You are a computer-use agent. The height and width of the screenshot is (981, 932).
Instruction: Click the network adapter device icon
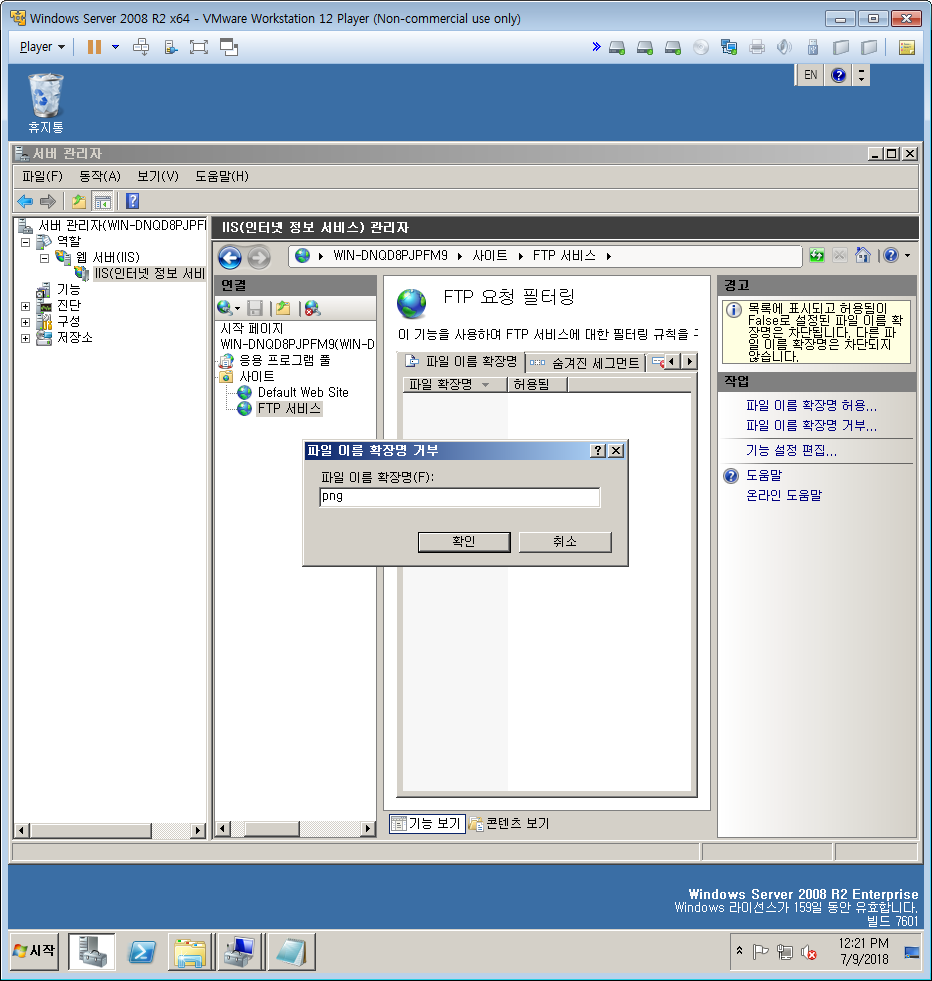click(729, 47)
